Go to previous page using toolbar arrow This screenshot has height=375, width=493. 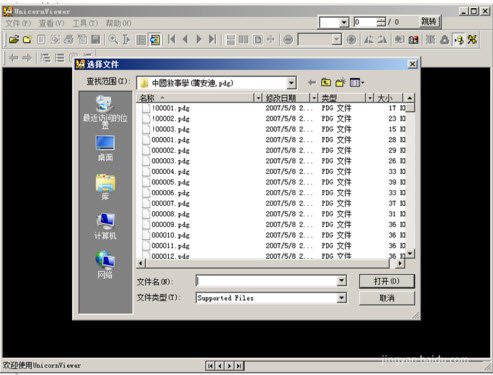(x=185, y=39)
